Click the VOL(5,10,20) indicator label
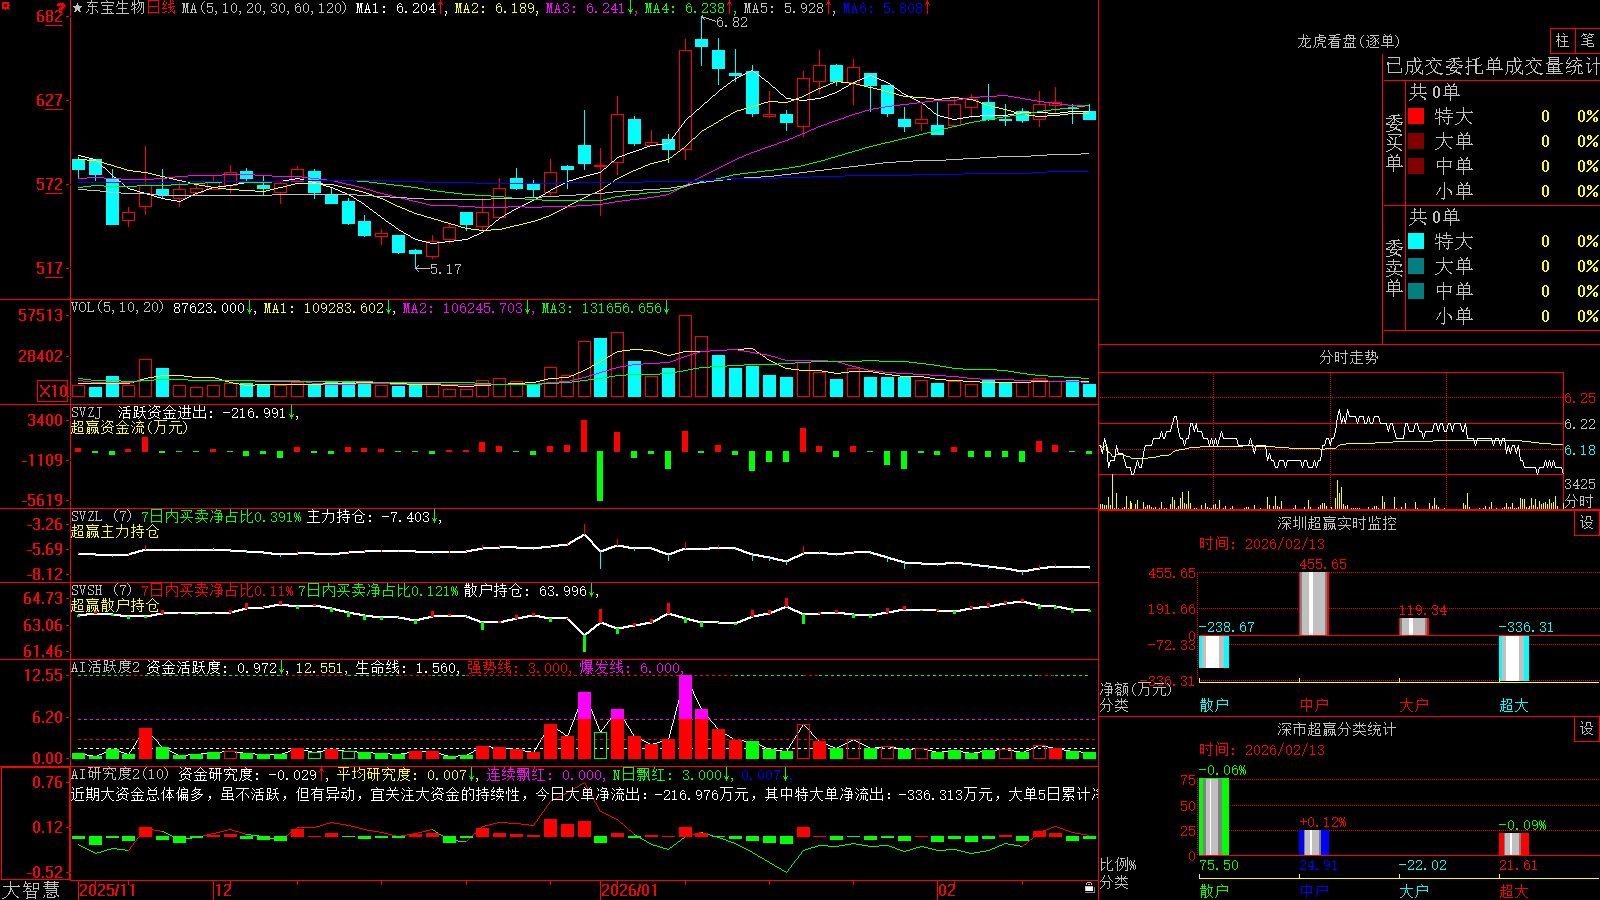Viewport: 1600px width, 900px height. click(117, 308)
